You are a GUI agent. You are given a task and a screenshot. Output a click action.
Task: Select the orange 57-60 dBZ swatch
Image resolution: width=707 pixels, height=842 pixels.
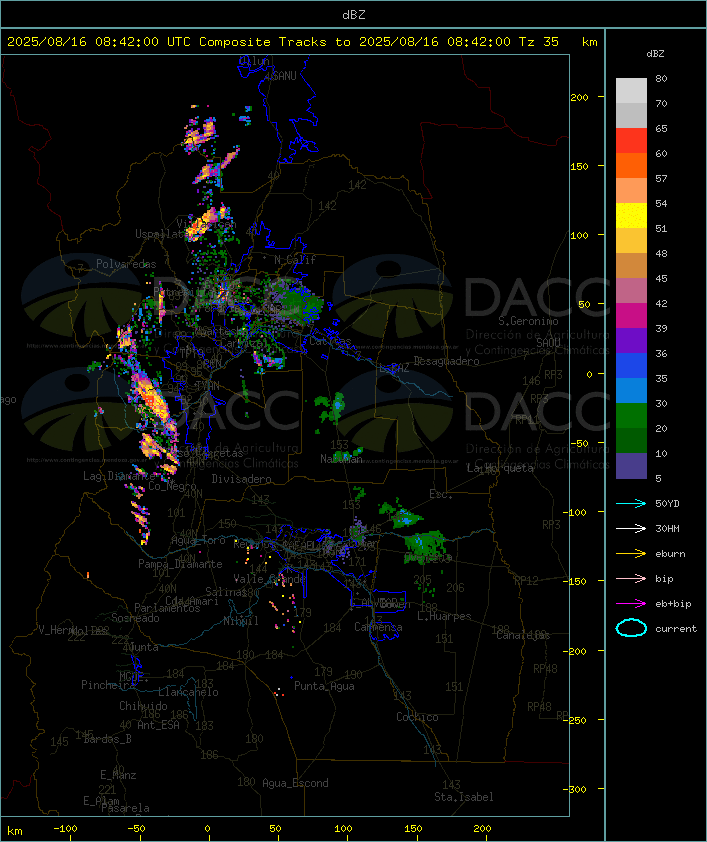pyautogui.click(x=631, y=165)
